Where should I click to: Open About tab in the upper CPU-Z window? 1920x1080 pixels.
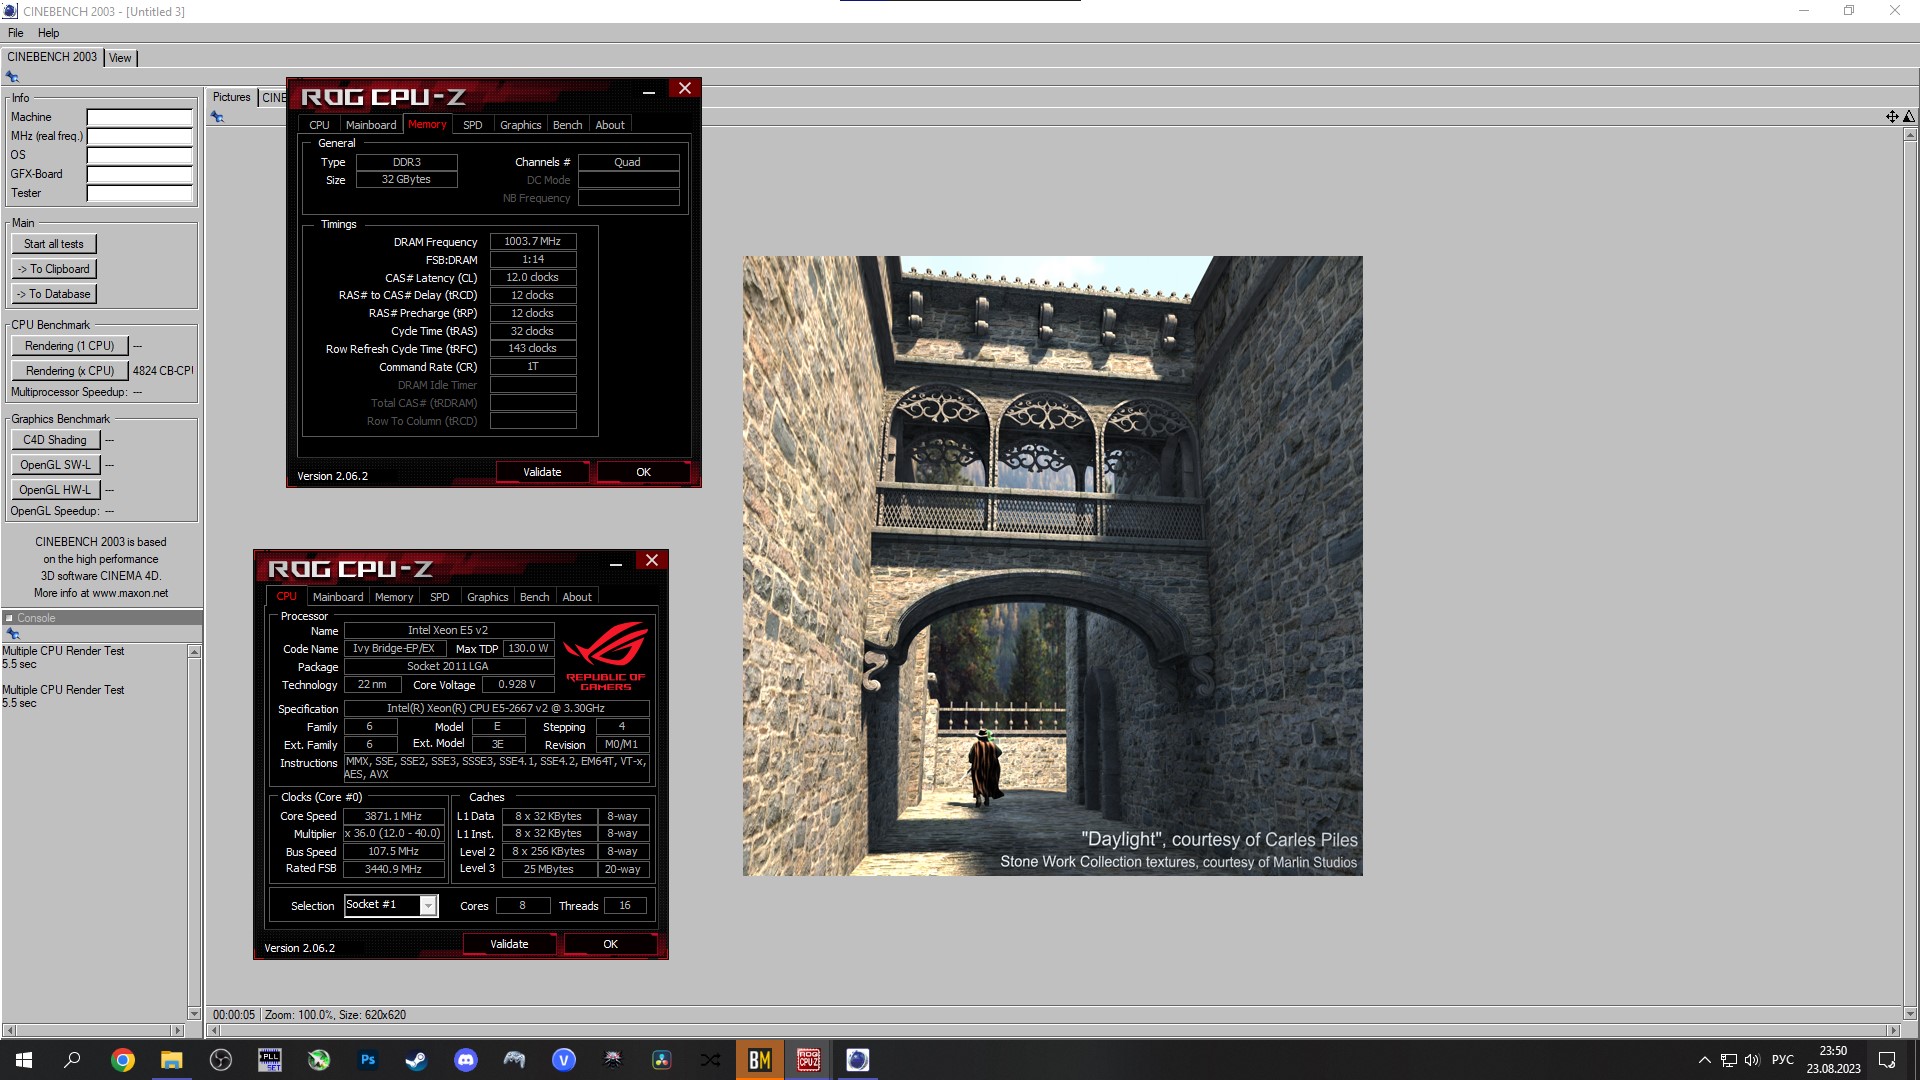(610, 125)
